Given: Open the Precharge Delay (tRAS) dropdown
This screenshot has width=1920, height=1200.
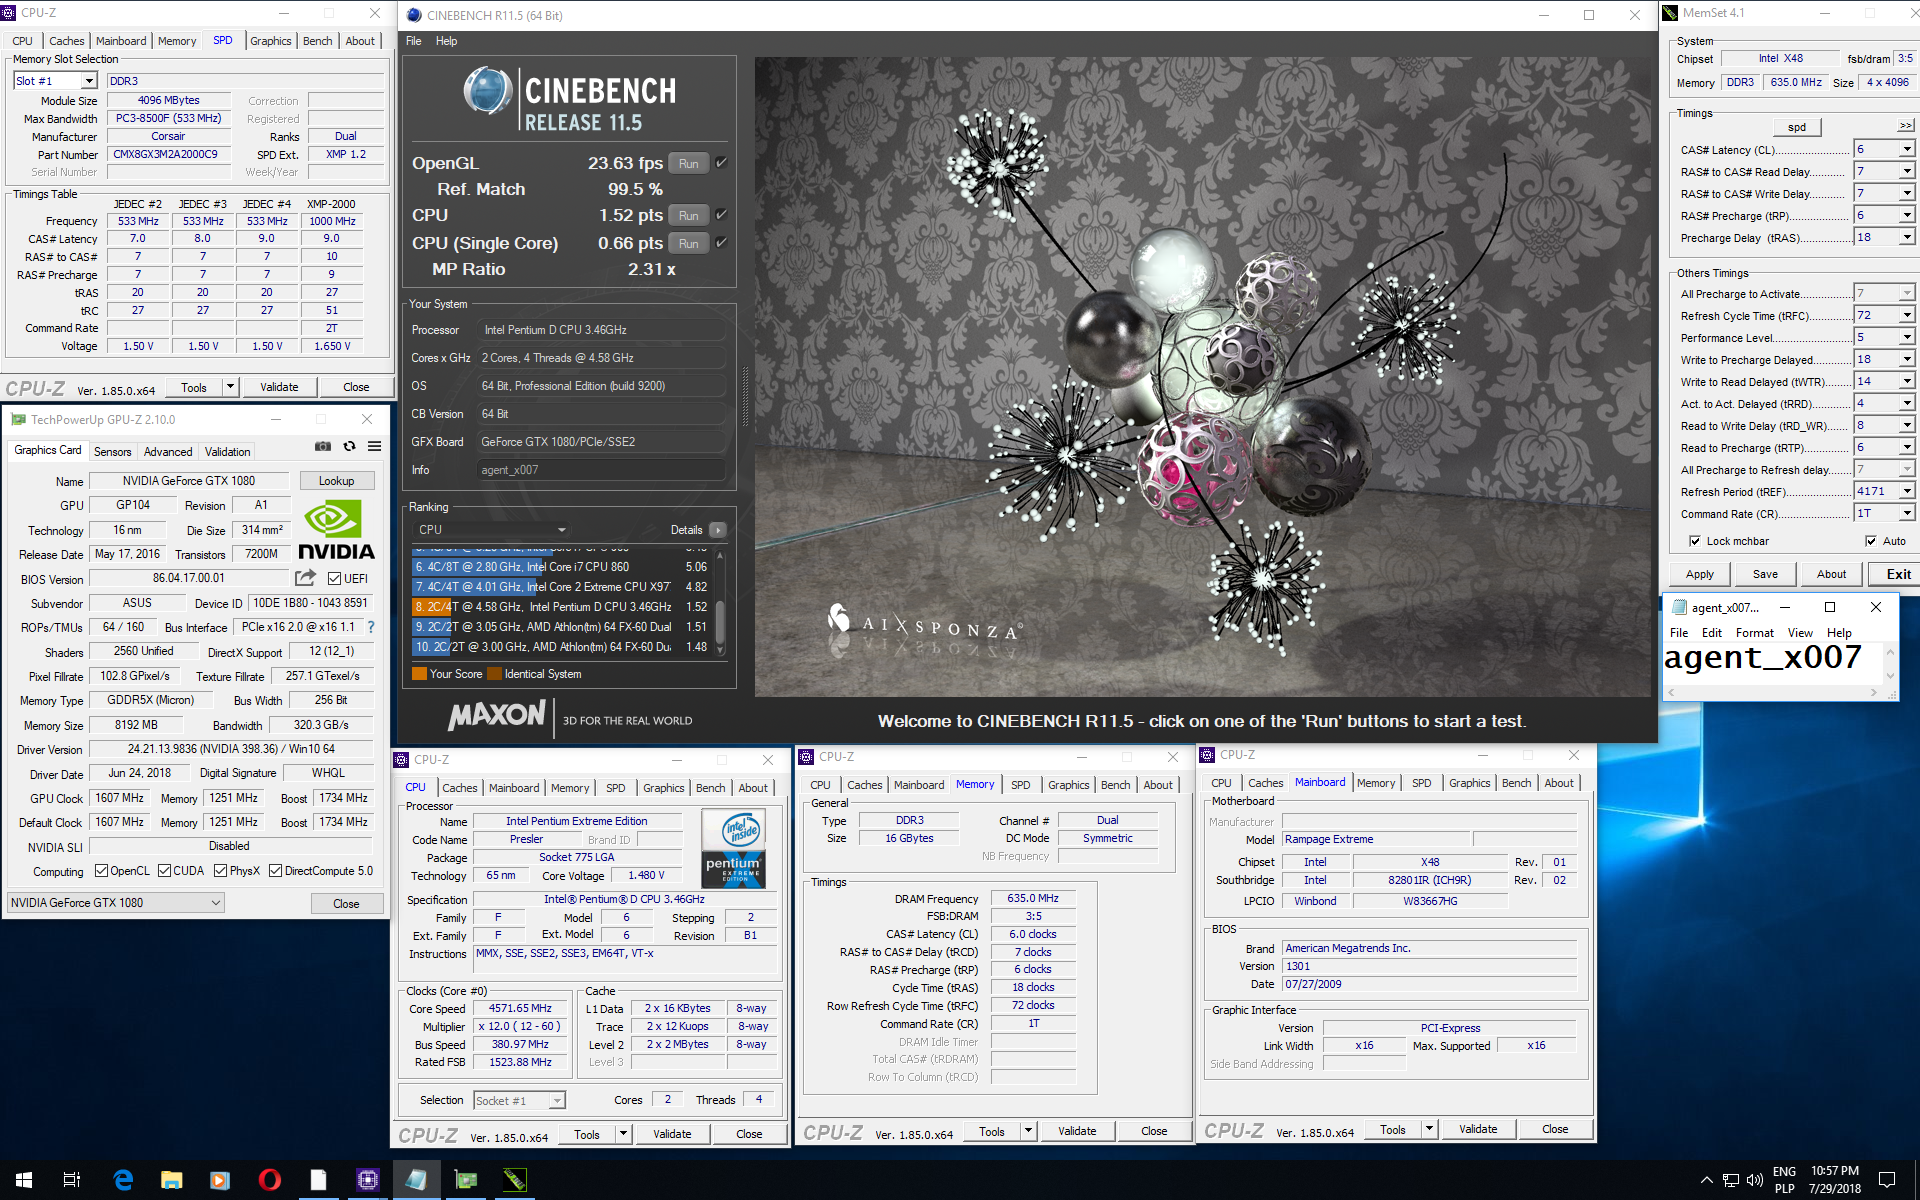Looking at the screenshot, I should point(1907,237).
